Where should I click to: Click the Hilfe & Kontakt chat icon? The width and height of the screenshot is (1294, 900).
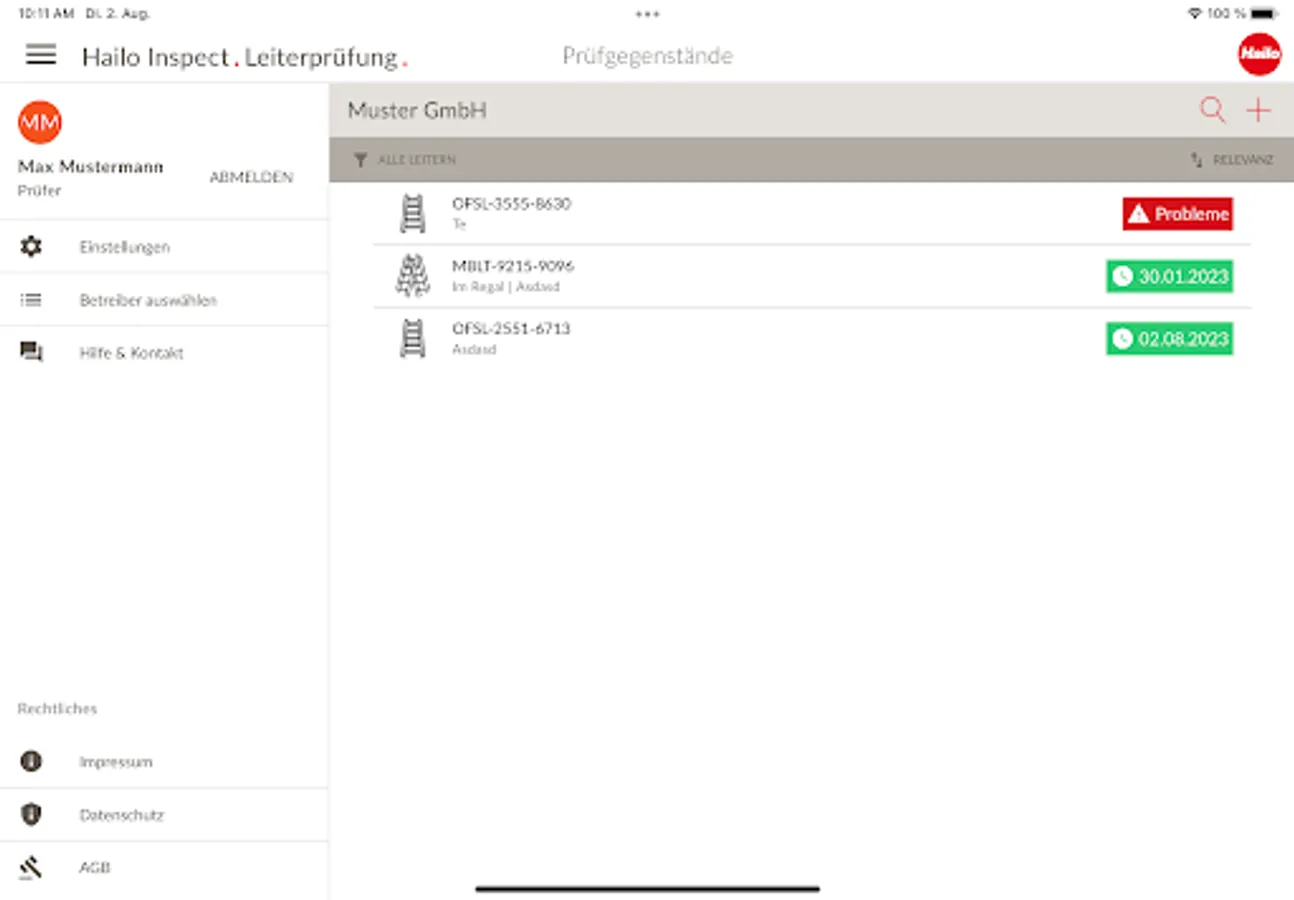click(31, 353)
